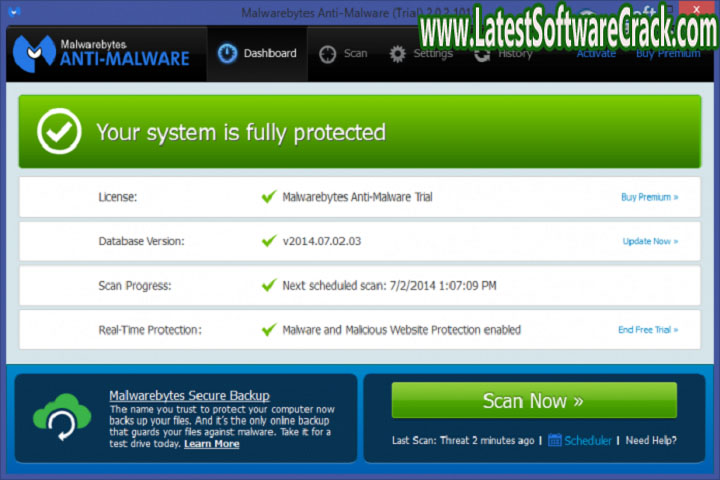Viewport: 720px width, 480px height.
Task: Open the History tab
Action: (x=504, y=54)
